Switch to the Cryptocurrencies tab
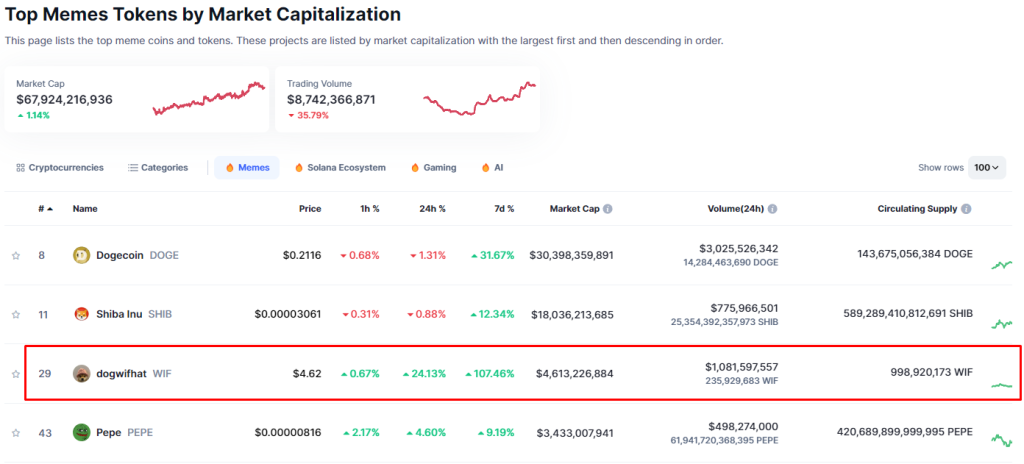The height and width of the screenshot is (464, 1024). (59, 168)
